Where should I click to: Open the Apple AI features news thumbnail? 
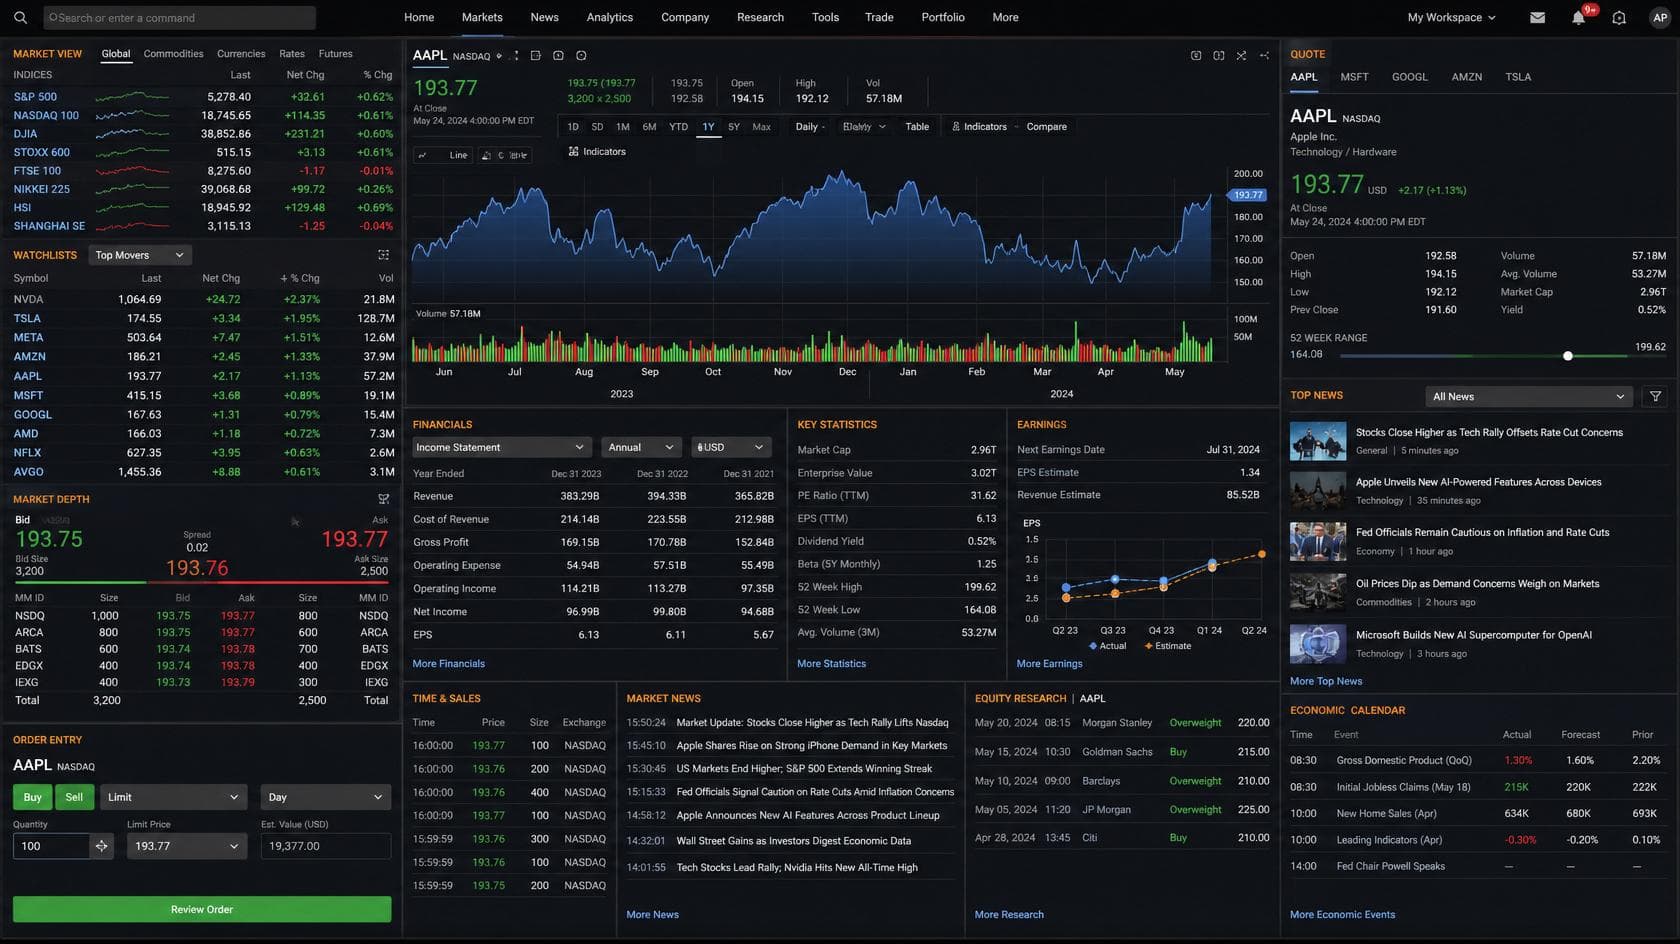(1318, 491)
